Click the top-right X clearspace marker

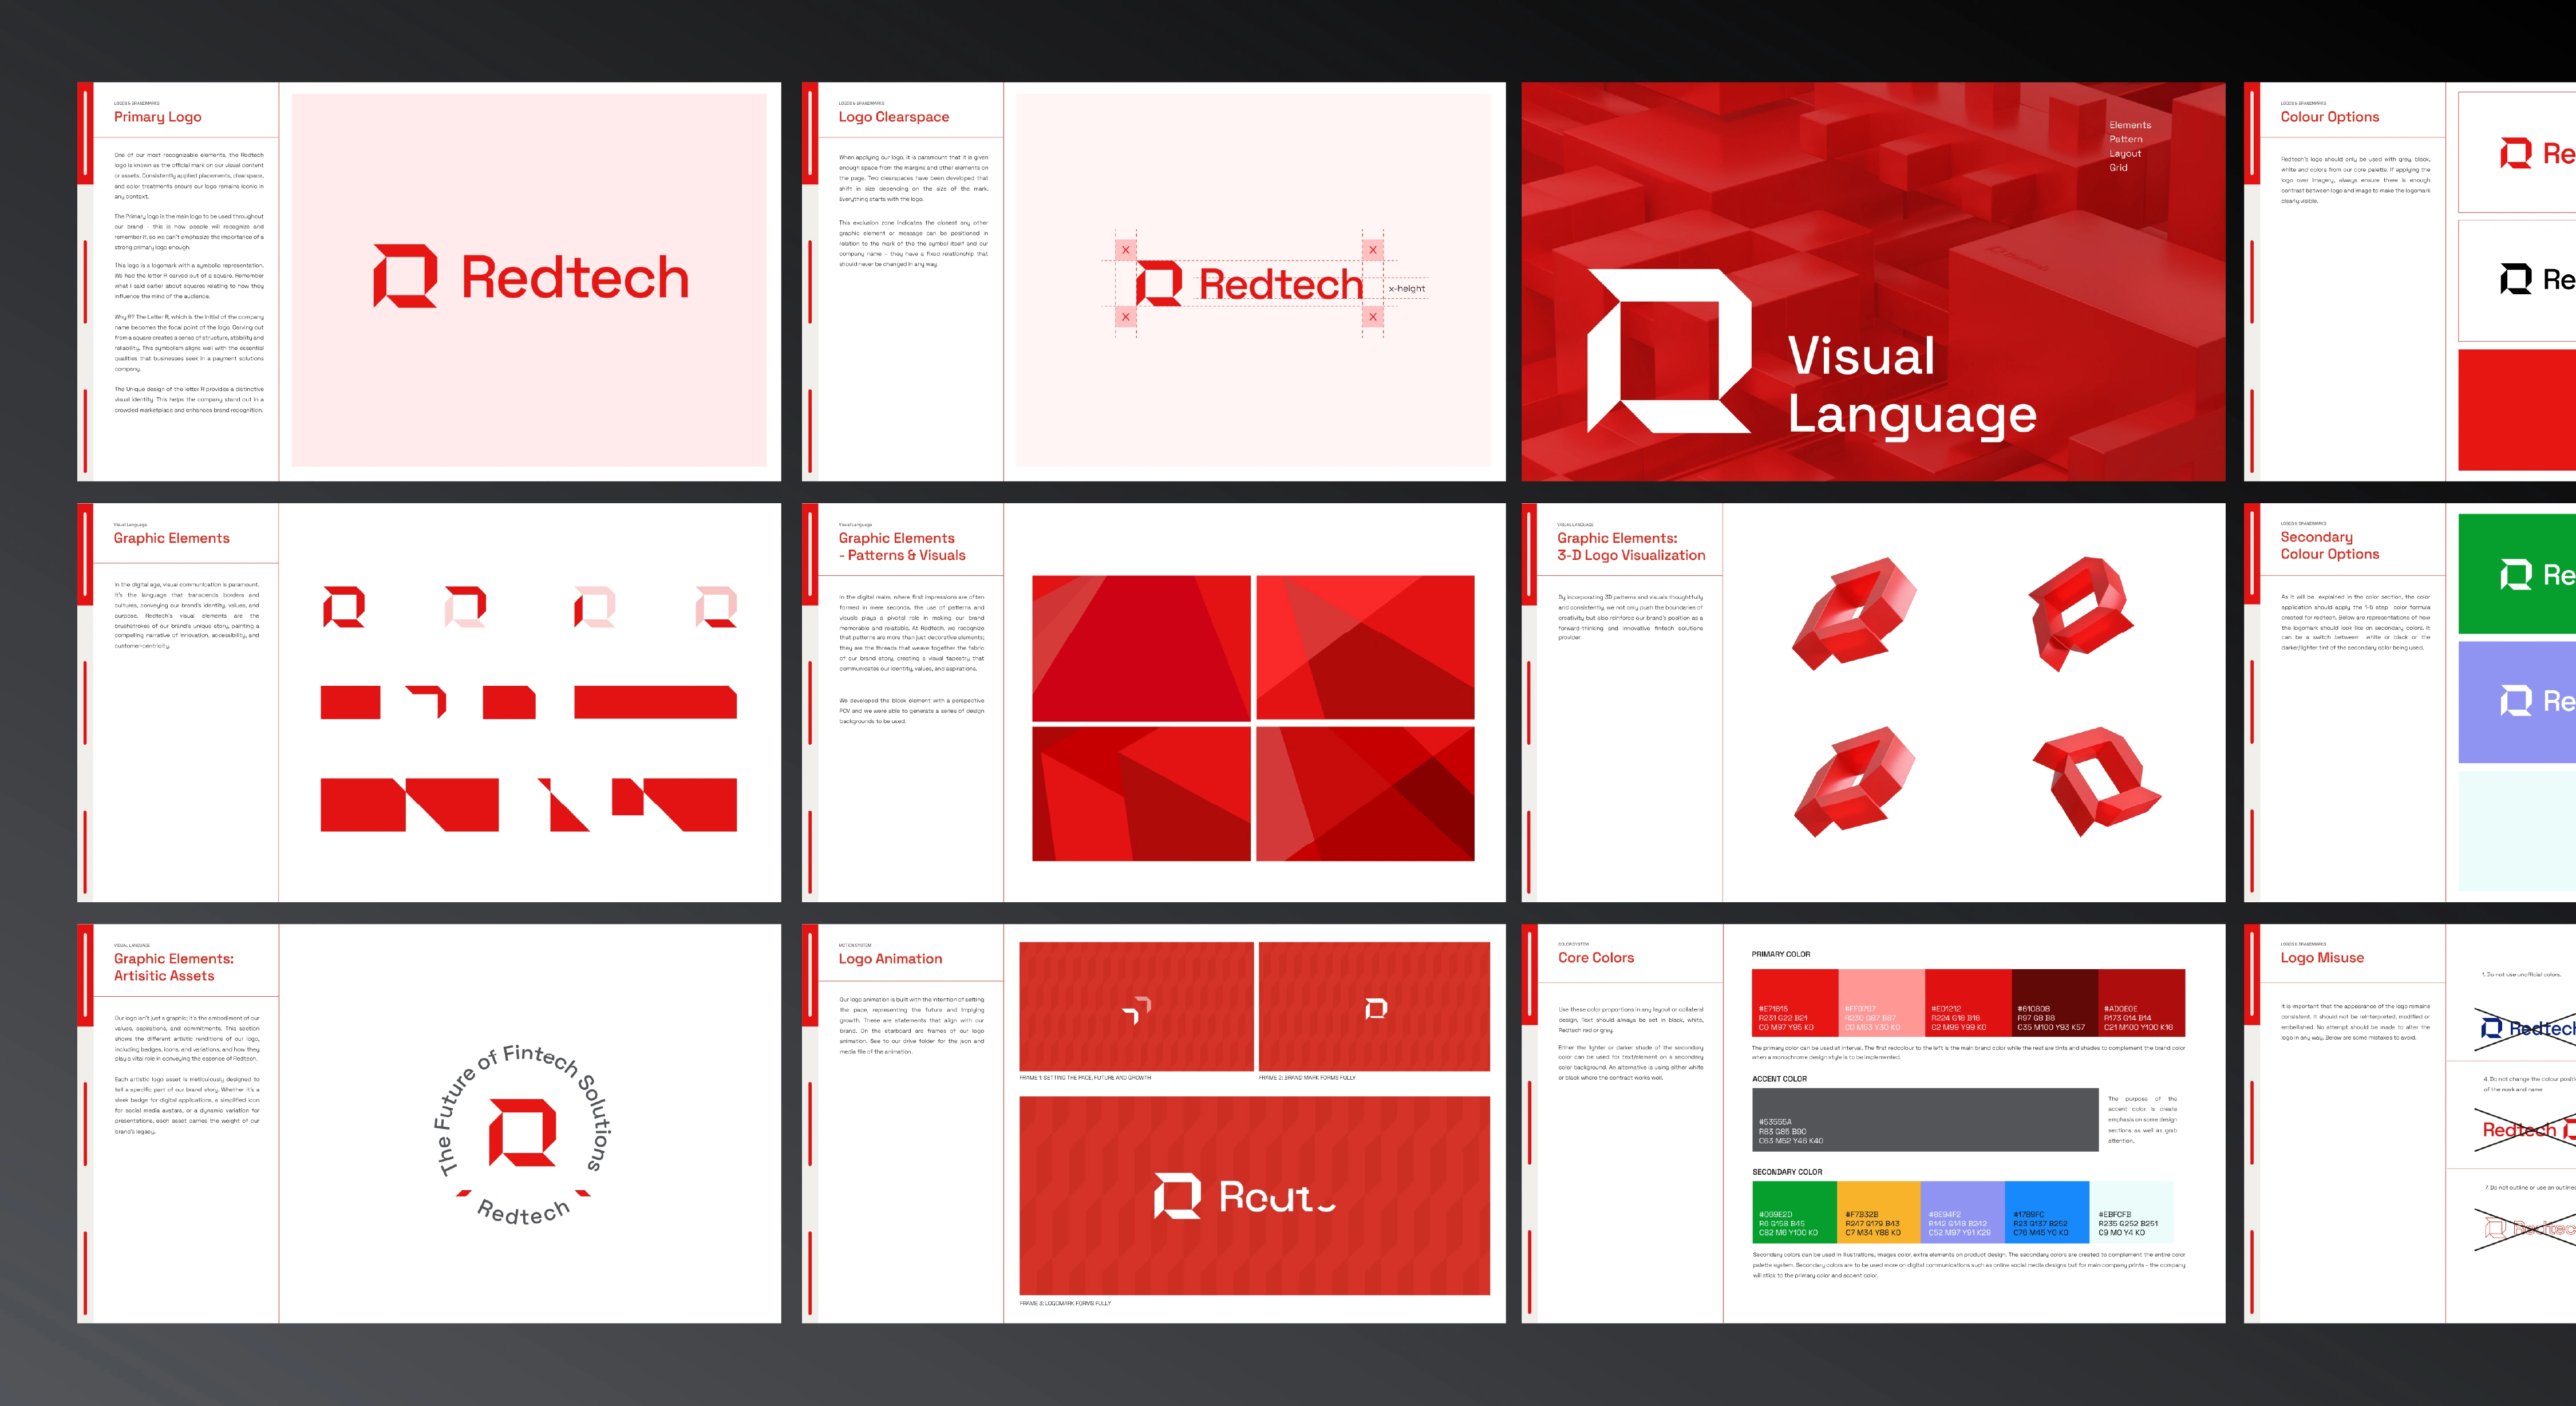pos(1373,250)
